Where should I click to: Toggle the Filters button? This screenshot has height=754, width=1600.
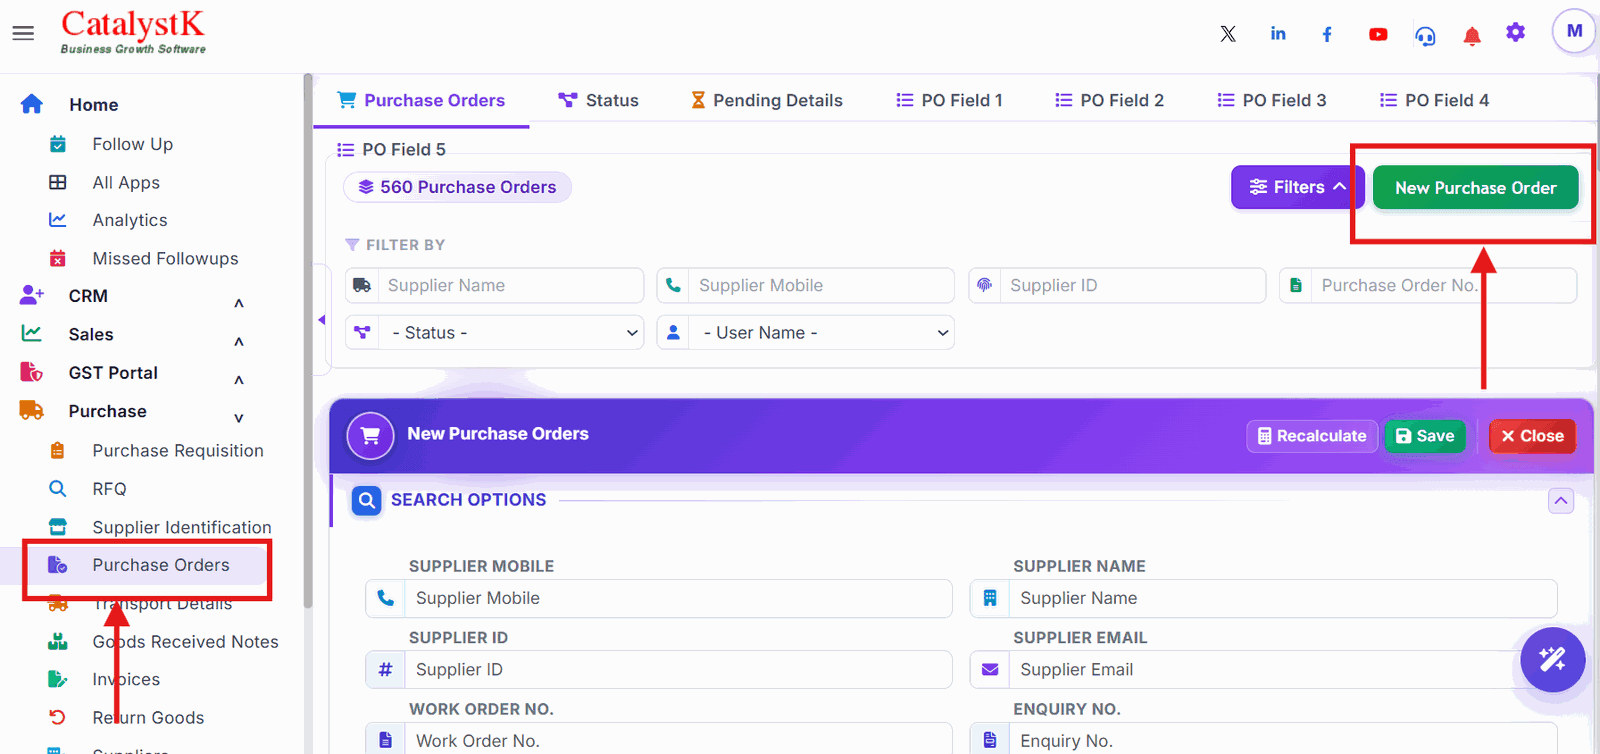coord(1297,187)
